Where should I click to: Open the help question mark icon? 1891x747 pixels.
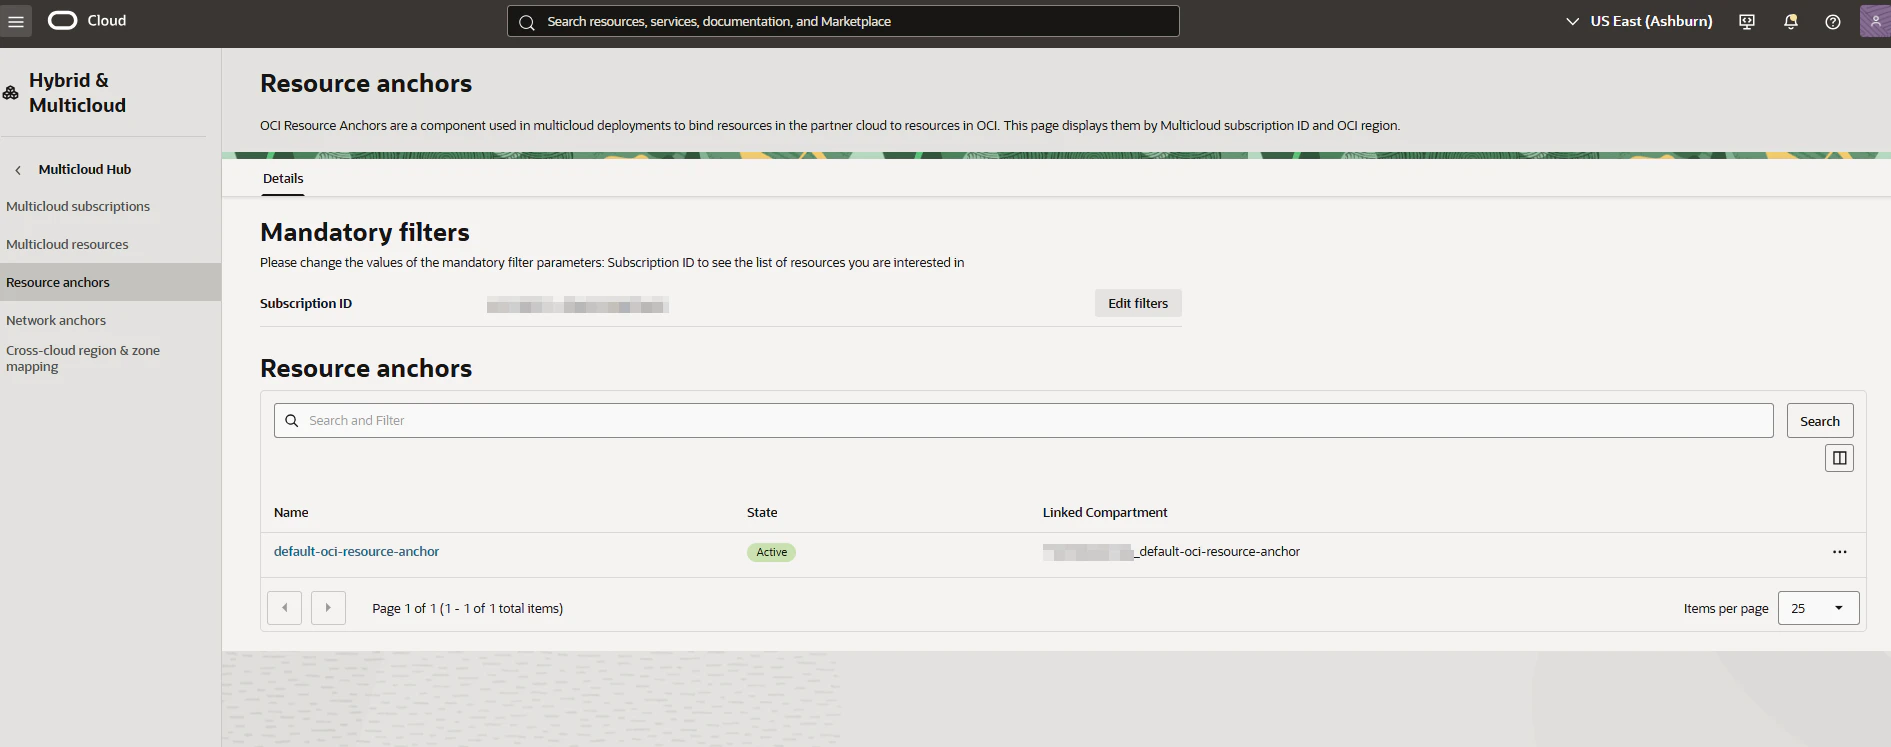[1833, 21]
